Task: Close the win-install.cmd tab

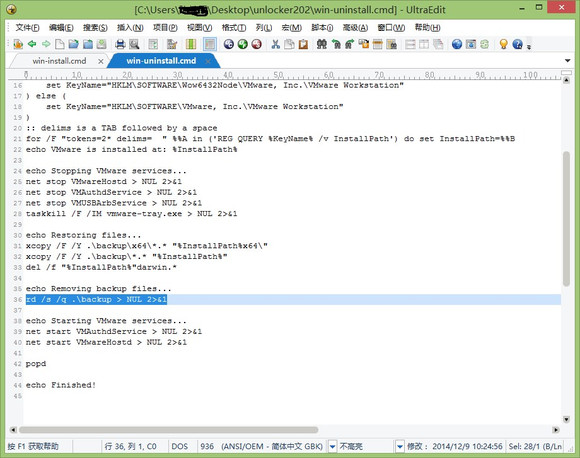Action: [x=101, y=61]
